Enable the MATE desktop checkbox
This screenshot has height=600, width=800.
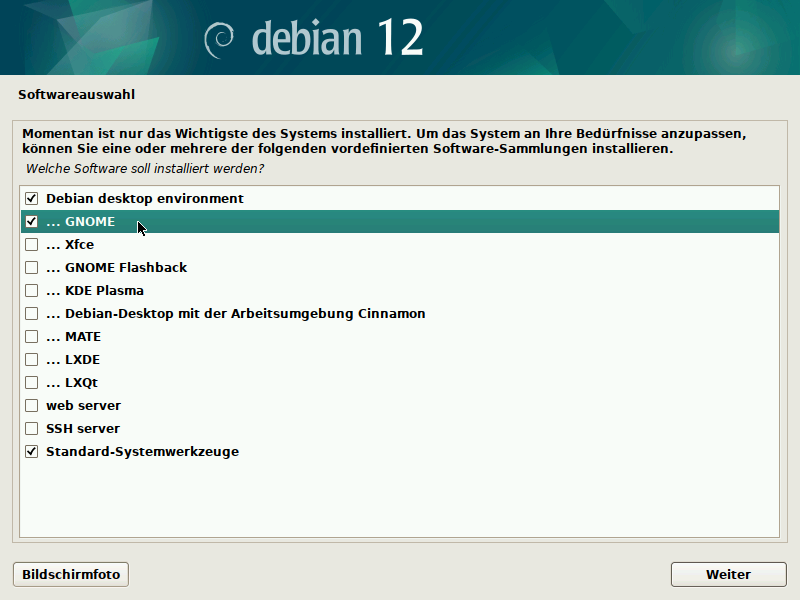coord(32,336)
